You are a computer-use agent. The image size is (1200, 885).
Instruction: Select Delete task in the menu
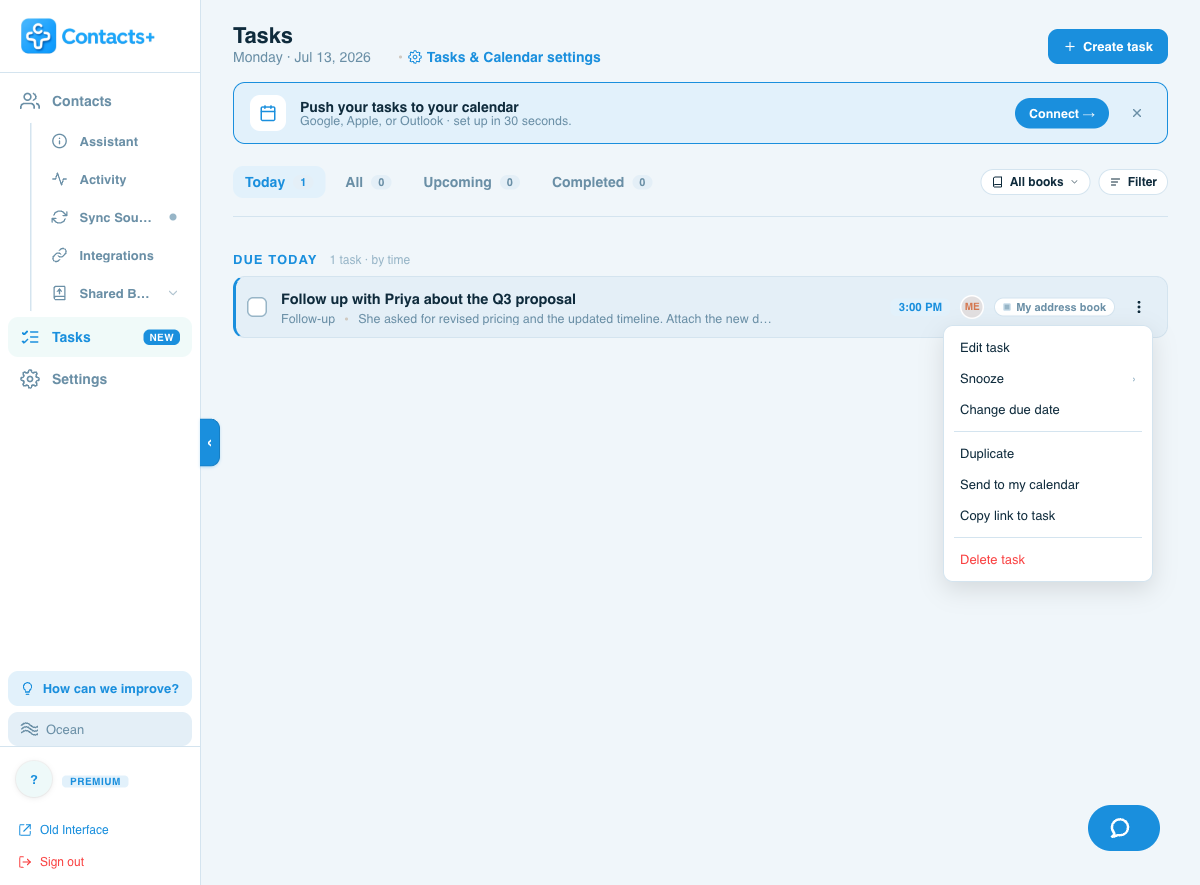[x=1048, y=560]
